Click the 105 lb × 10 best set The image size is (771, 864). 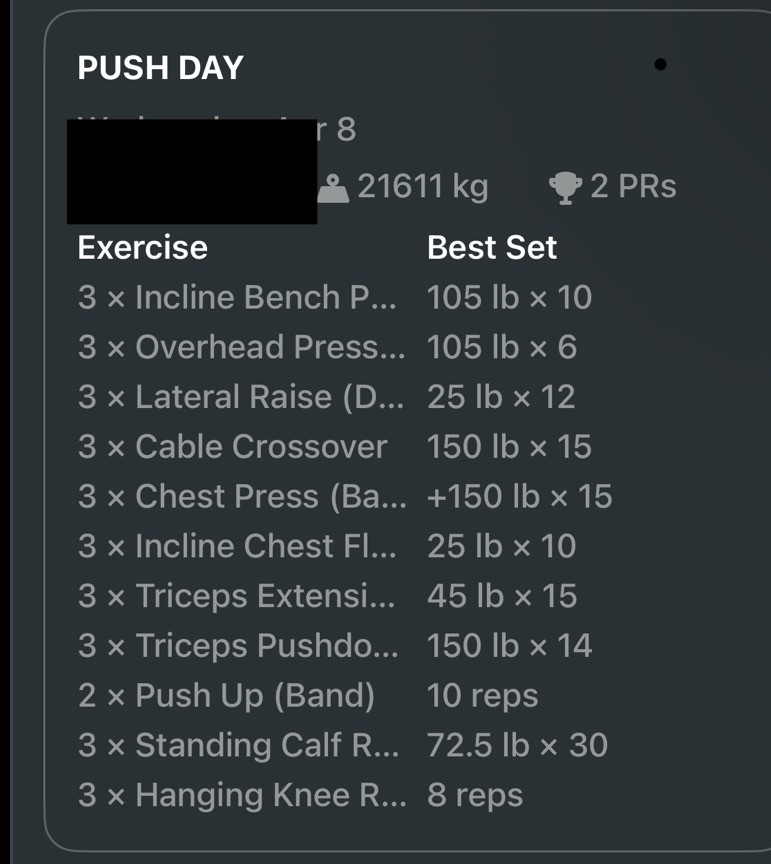(509, 297)
